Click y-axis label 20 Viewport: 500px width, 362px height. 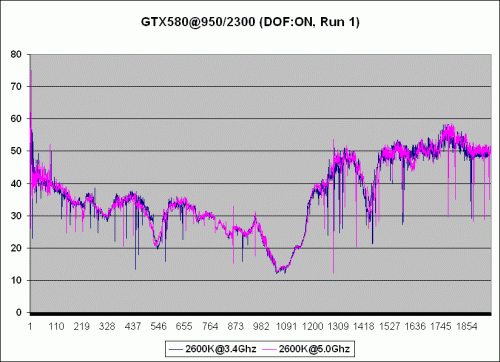[x=16, y=248]
